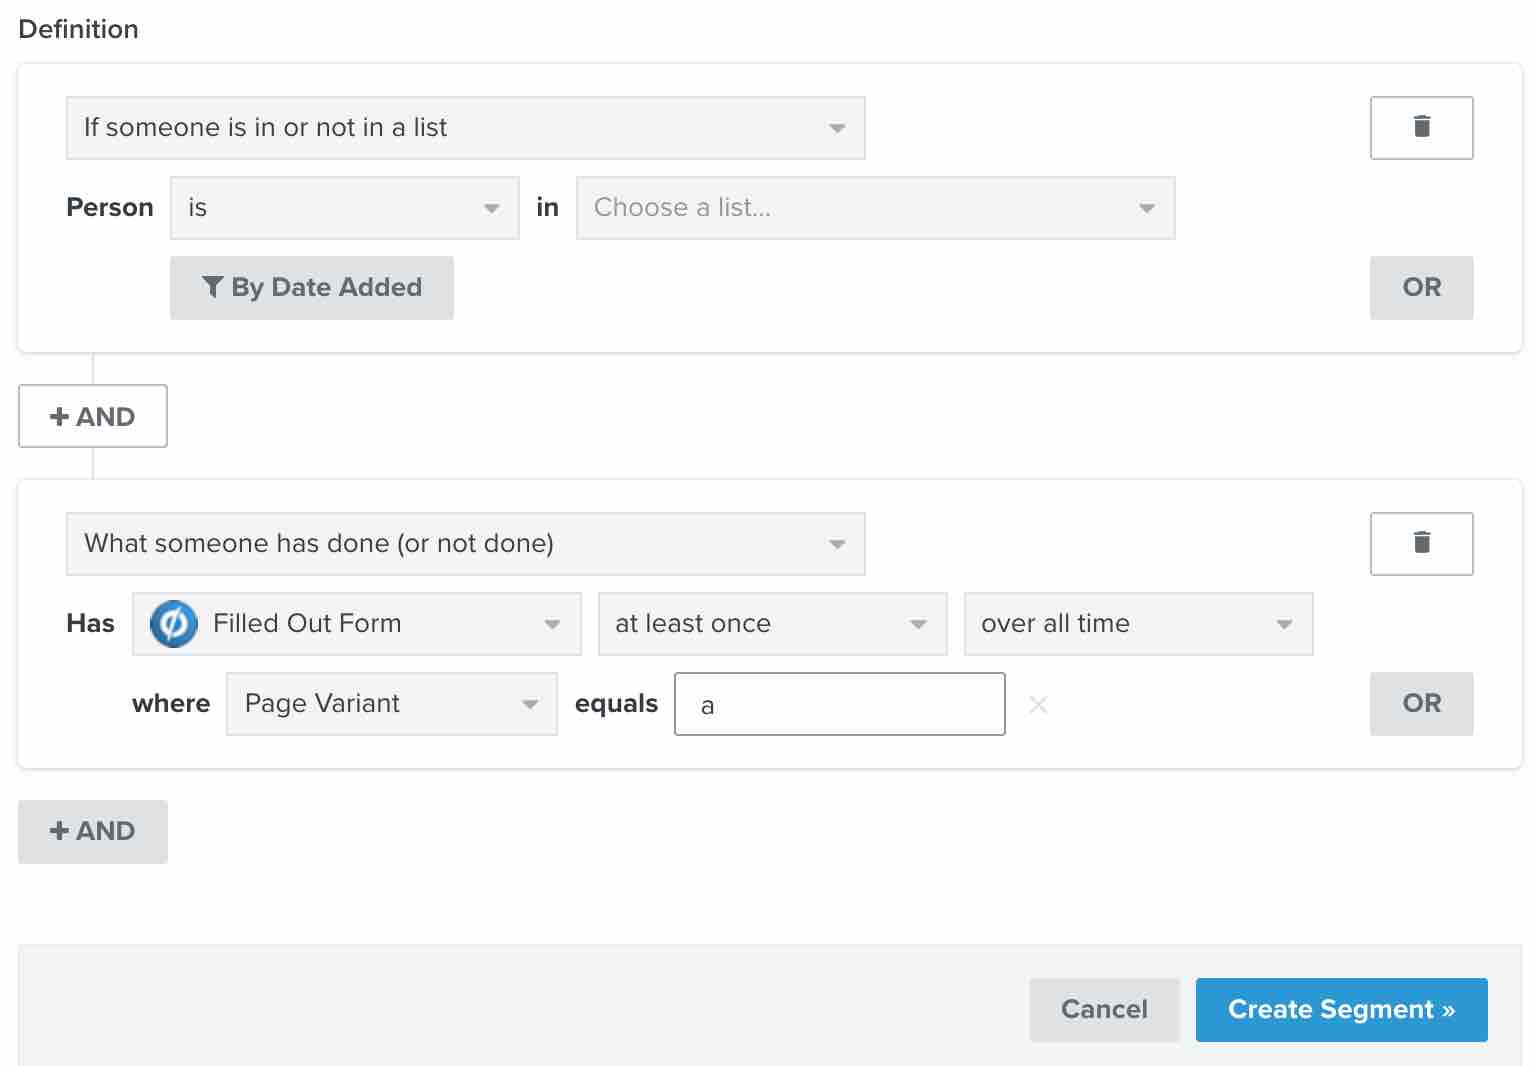Screen dimensions: 1534x1066
Task: Open the 'What someone has done' dropdown
Action: tap(464, 543)
